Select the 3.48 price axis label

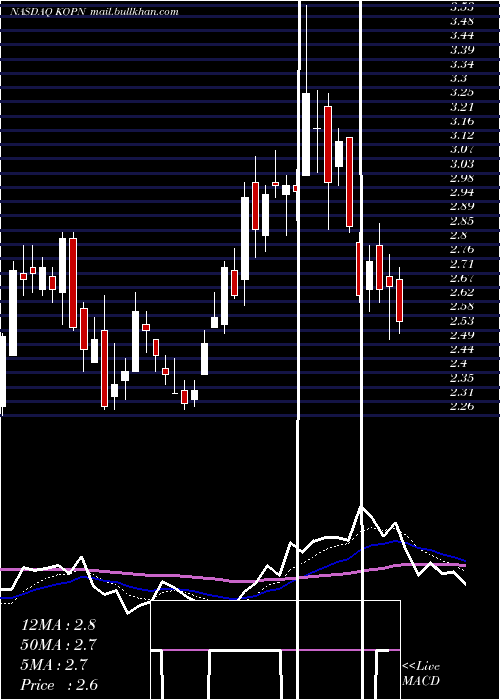click(462, 21)
